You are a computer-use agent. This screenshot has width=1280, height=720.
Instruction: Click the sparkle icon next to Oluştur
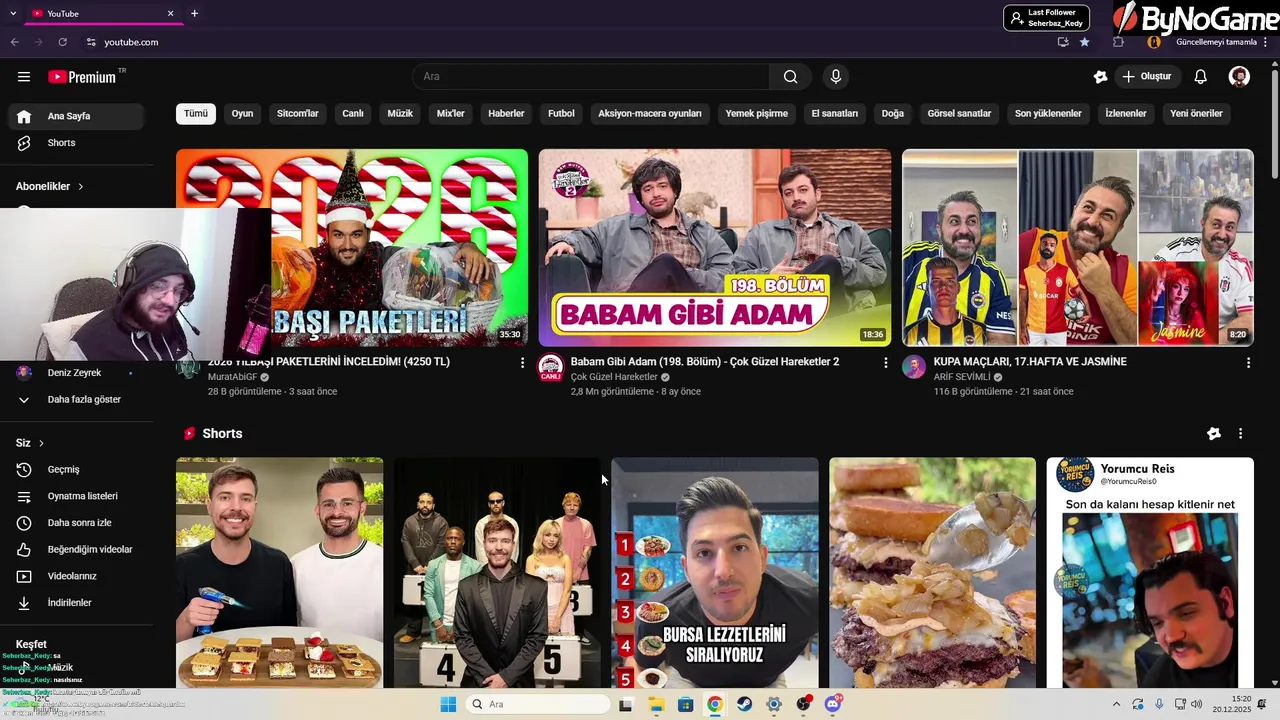[x=1101, y=77]
